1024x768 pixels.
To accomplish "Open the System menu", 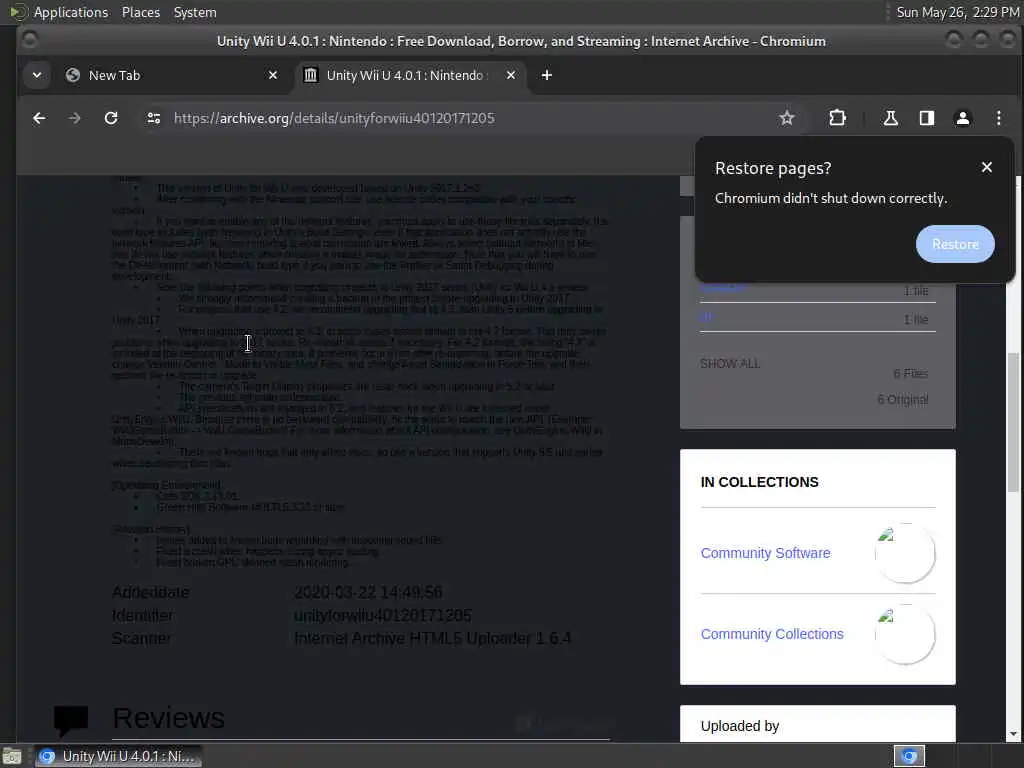I will click(x=195, y=12).
